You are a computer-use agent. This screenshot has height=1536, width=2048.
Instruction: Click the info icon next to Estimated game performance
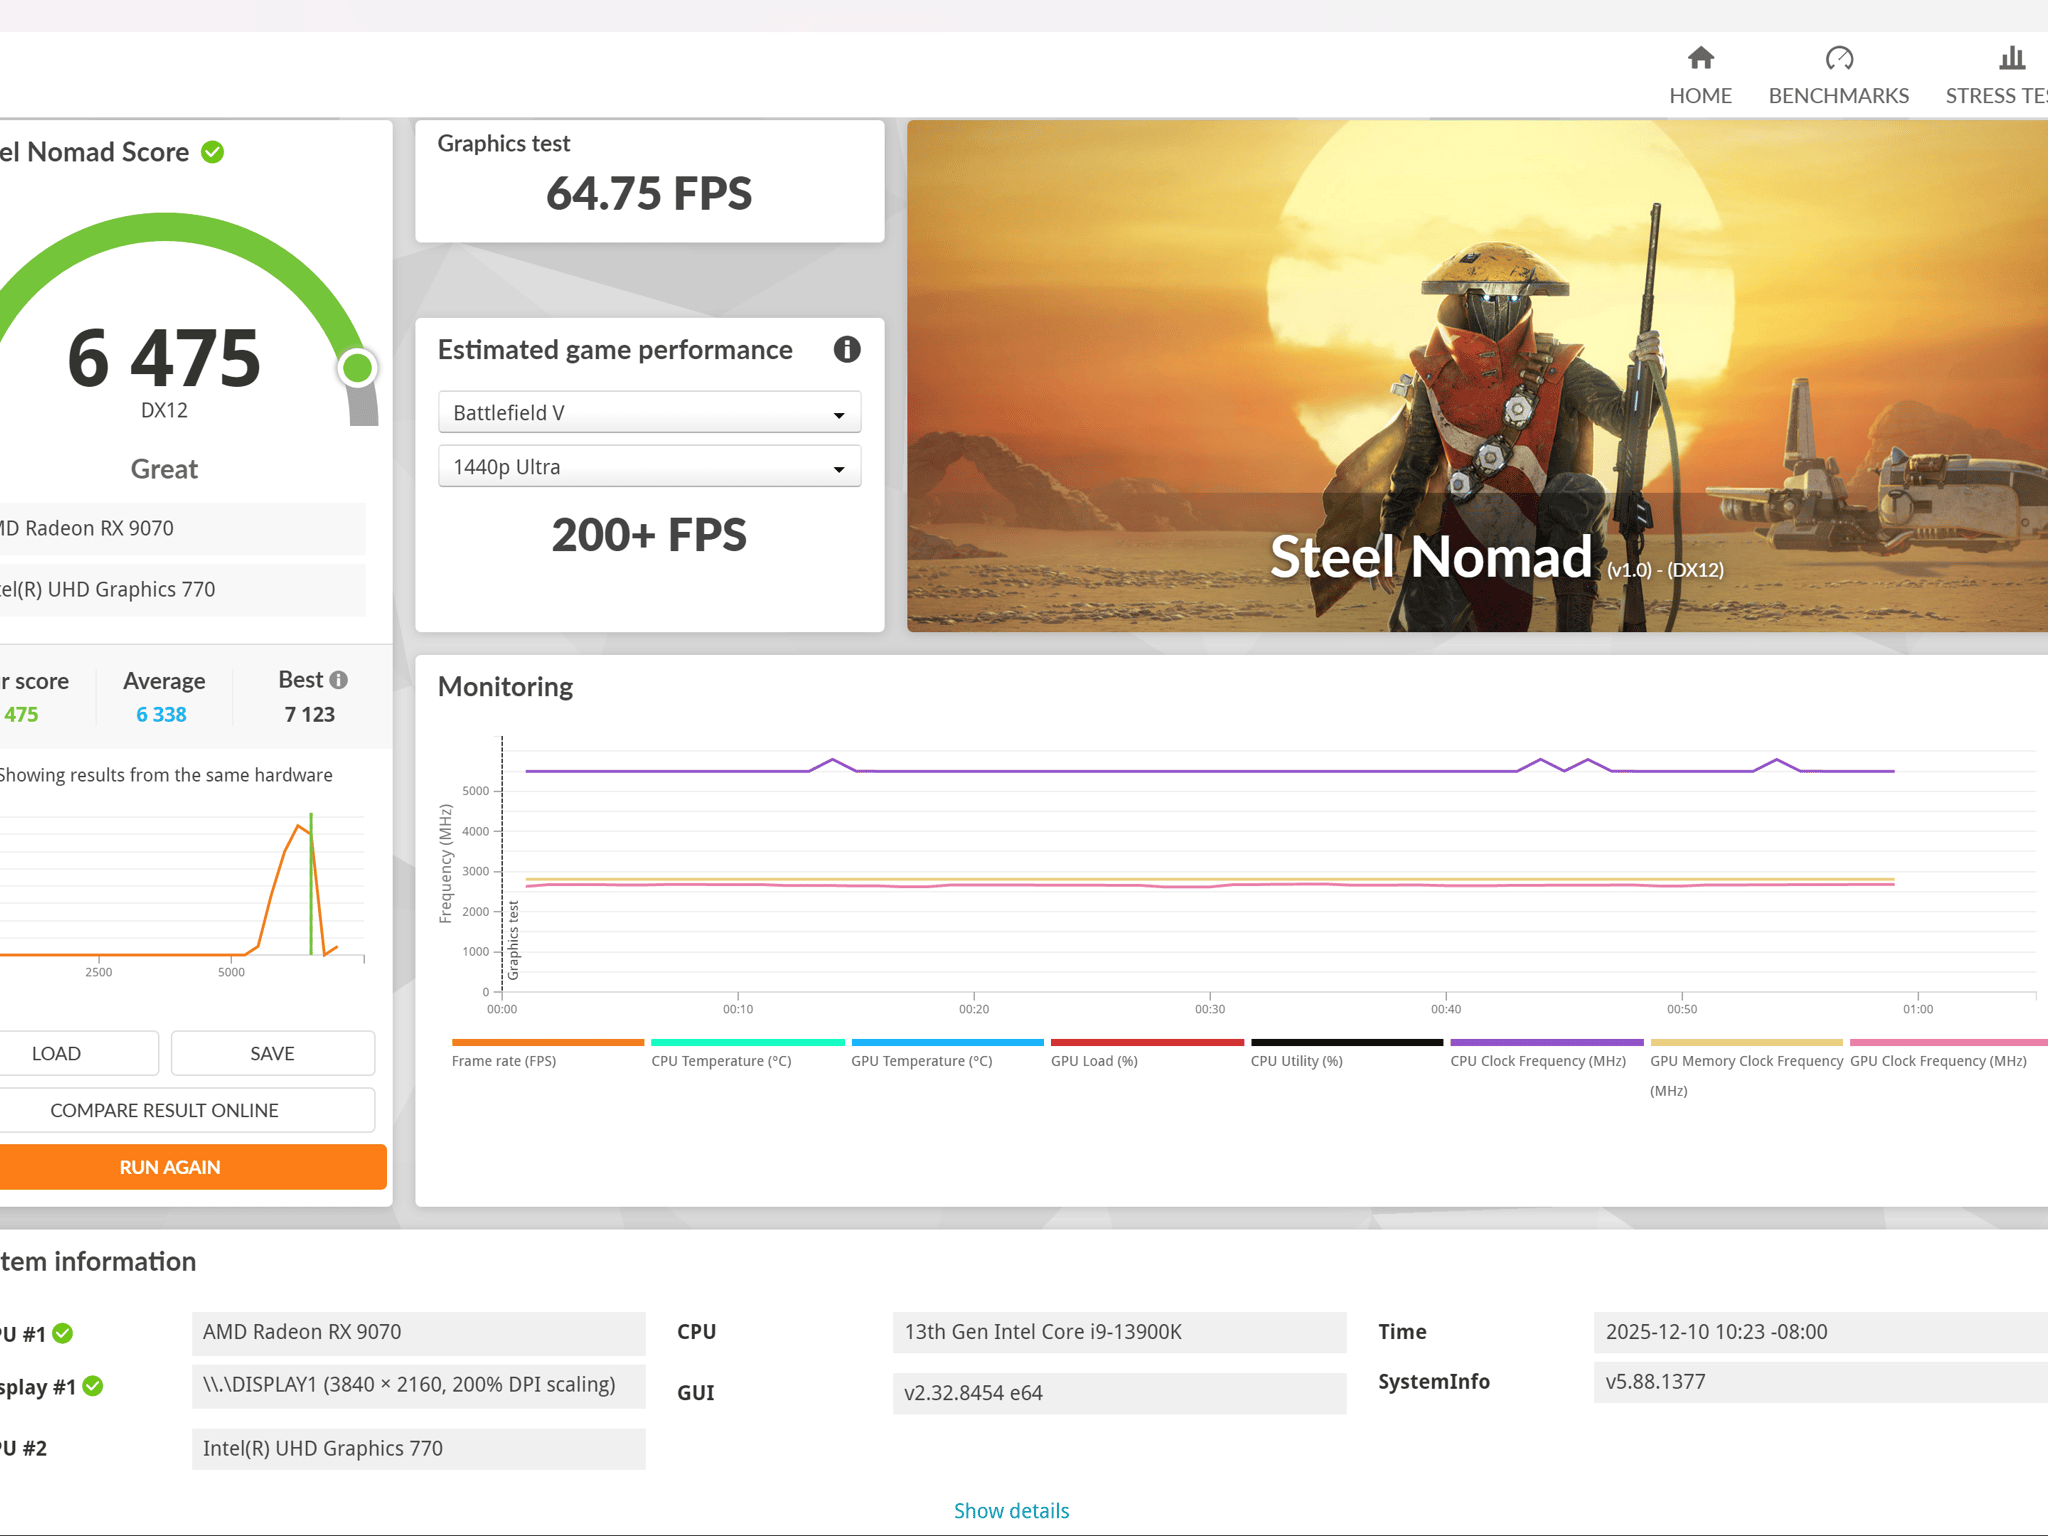(846, 349)
